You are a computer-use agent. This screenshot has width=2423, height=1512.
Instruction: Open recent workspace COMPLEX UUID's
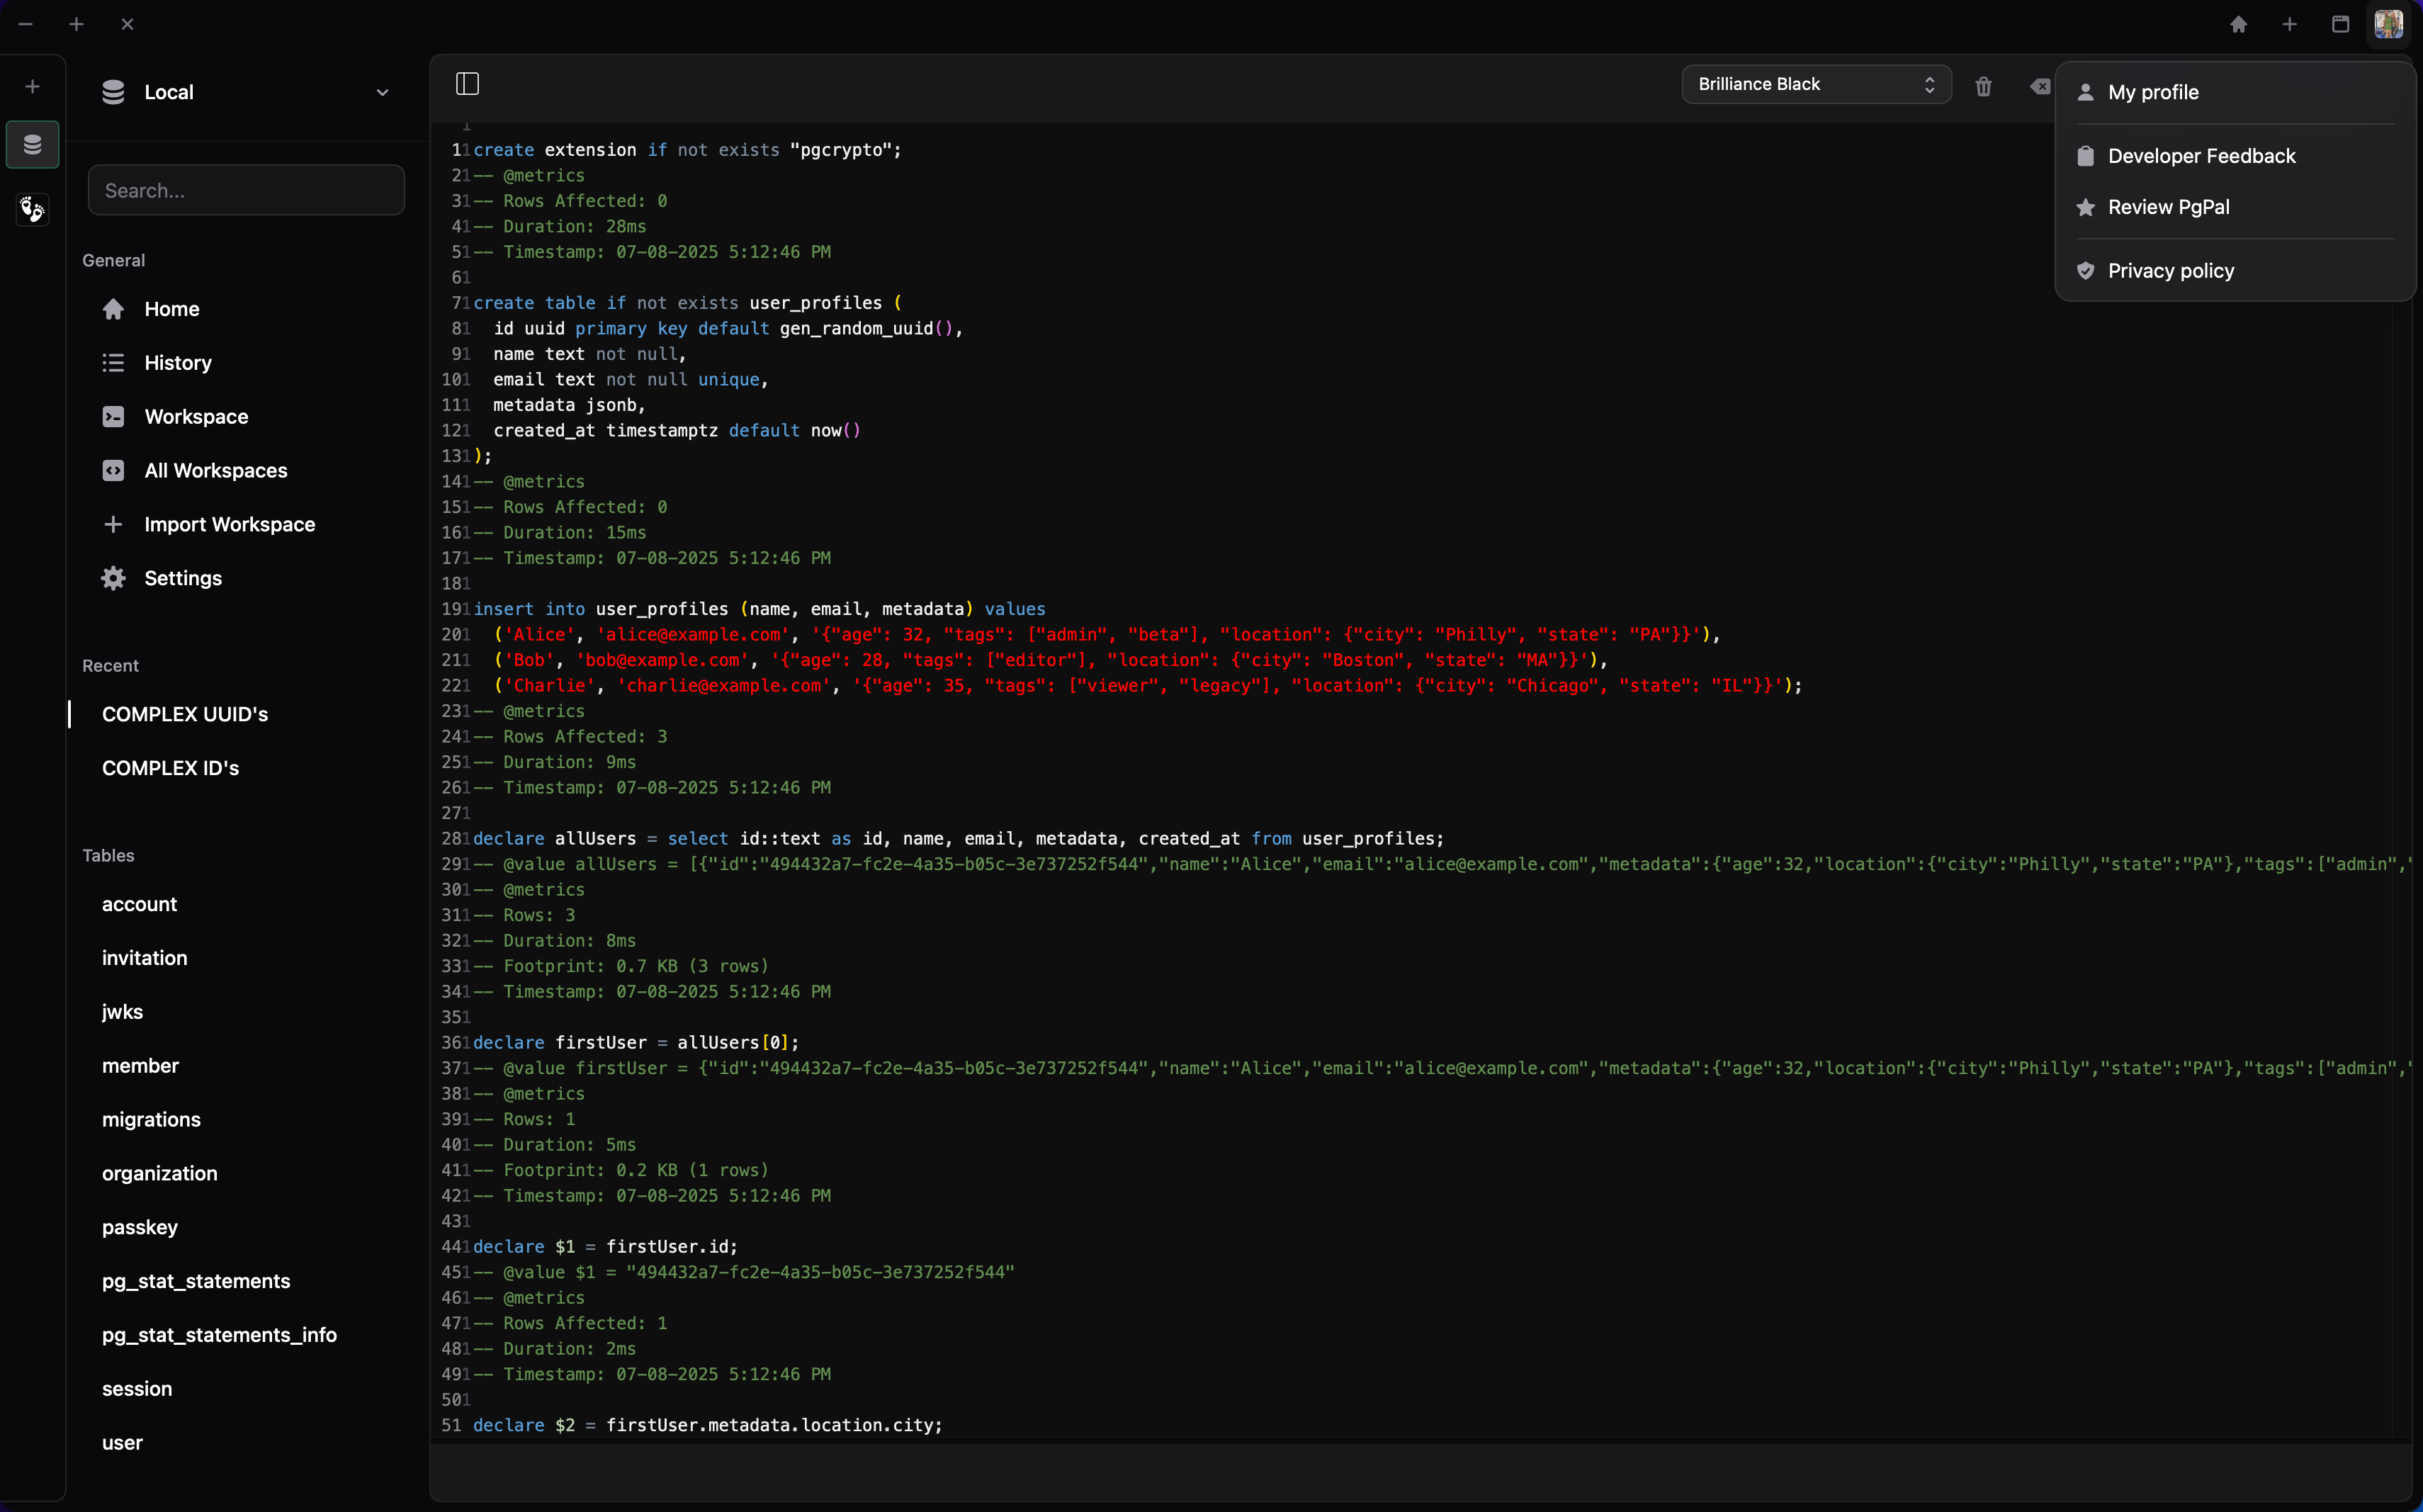click(x=246, y=714)
